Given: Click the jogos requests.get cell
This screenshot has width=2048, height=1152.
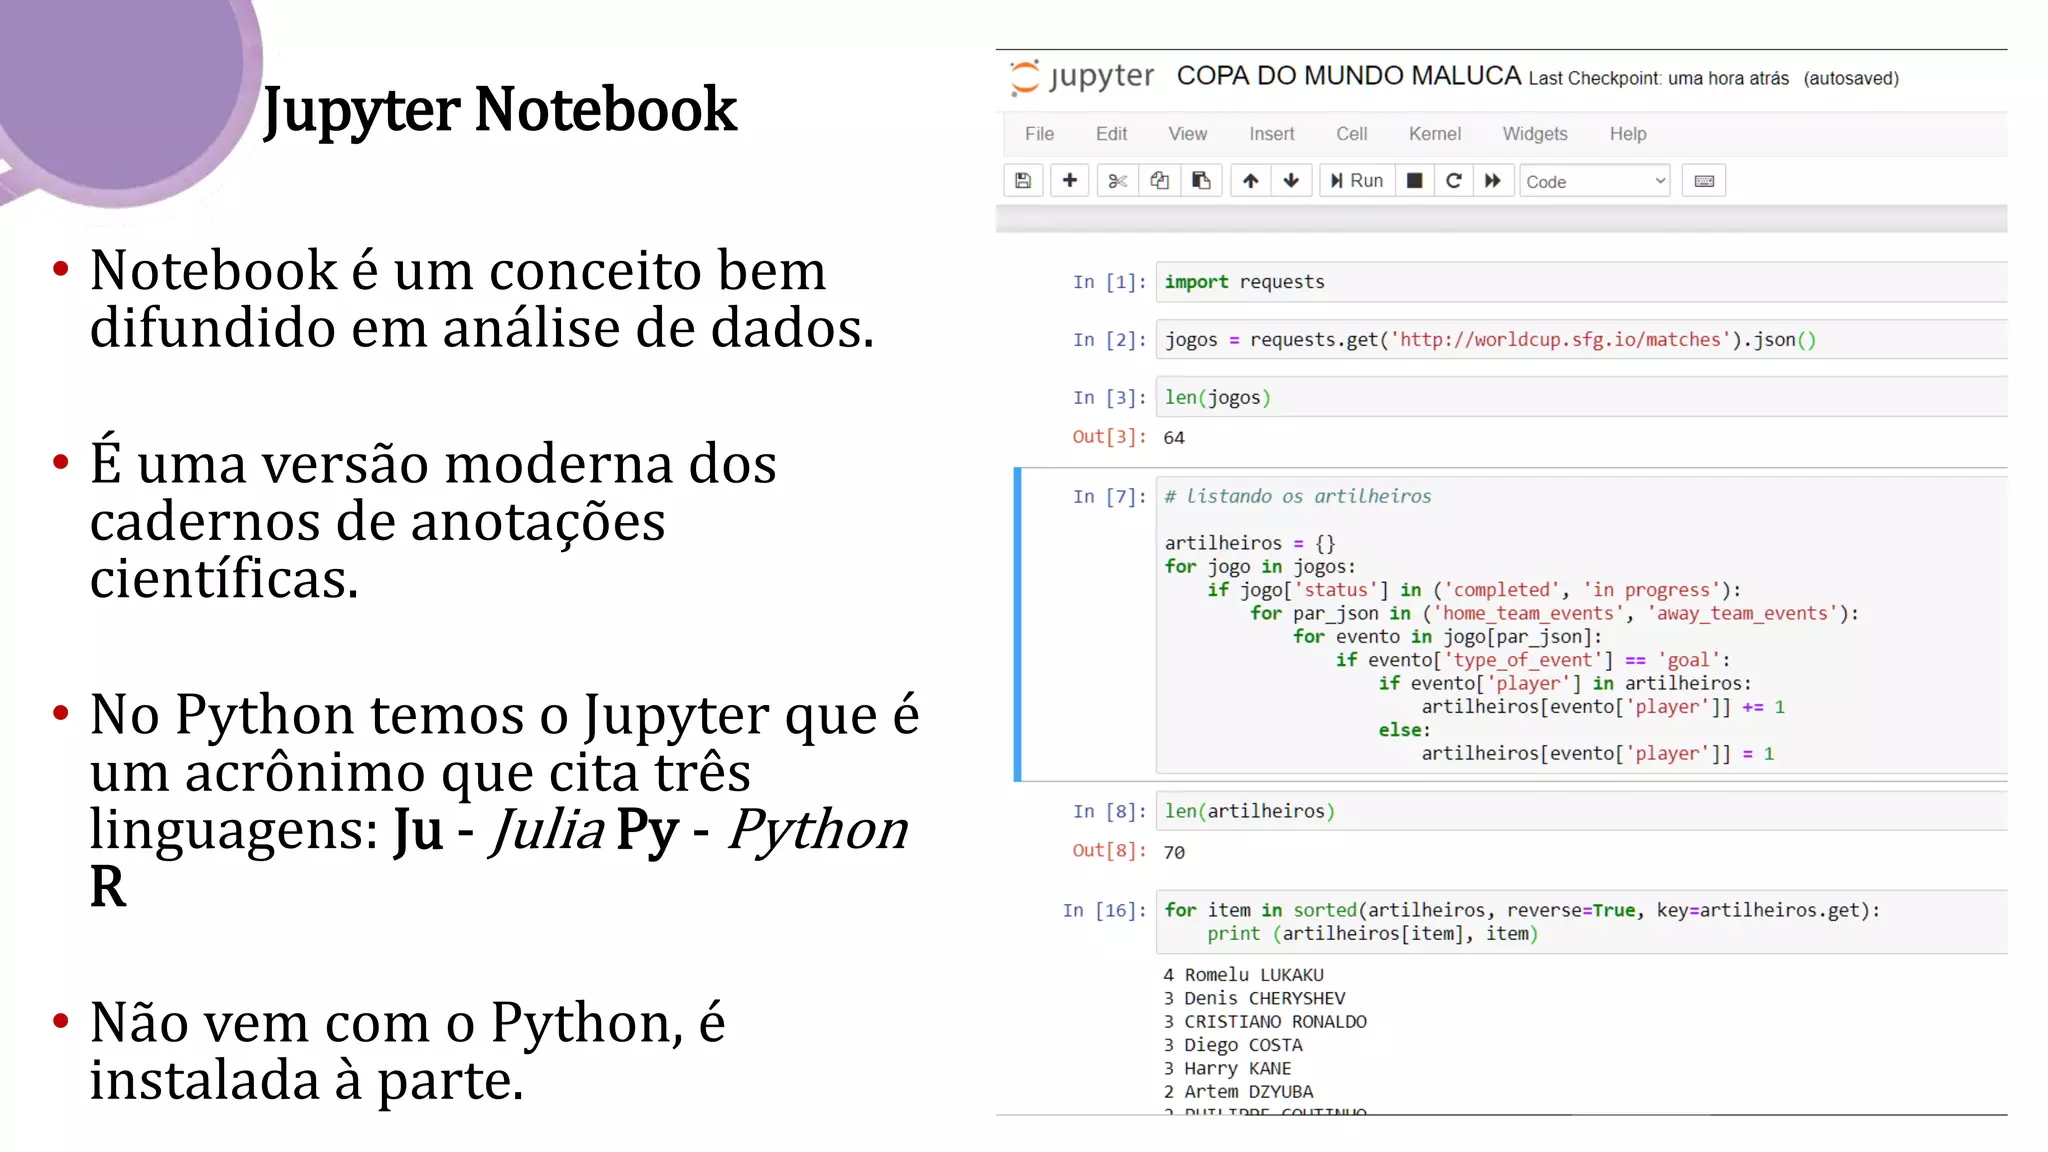Looking at the screenshot, I should click(1582, 340).
